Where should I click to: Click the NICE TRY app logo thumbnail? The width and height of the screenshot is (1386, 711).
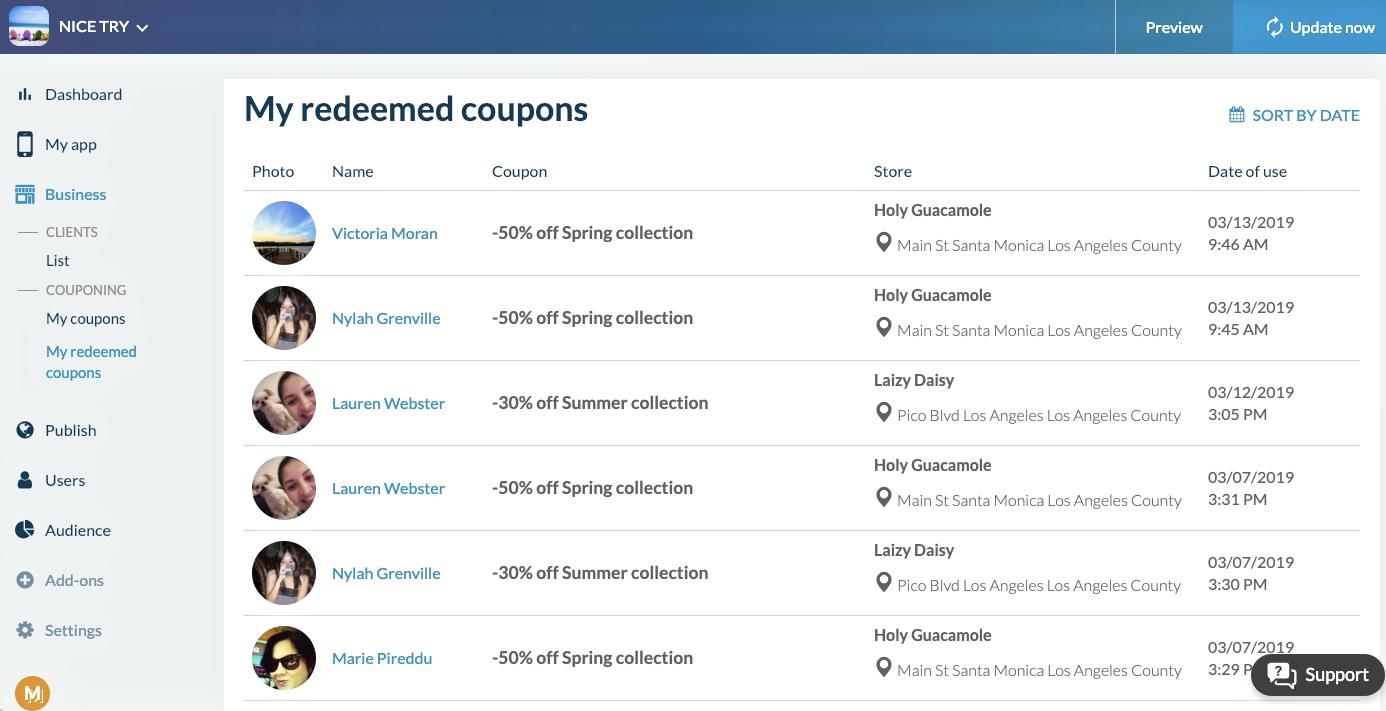point(29,27)
